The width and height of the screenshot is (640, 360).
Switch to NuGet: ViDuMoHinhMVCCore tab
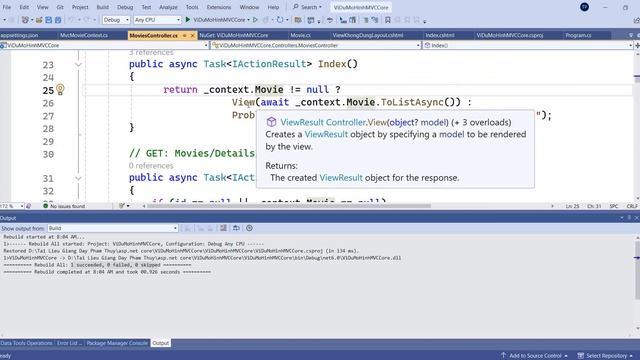[x=233, y=36]
